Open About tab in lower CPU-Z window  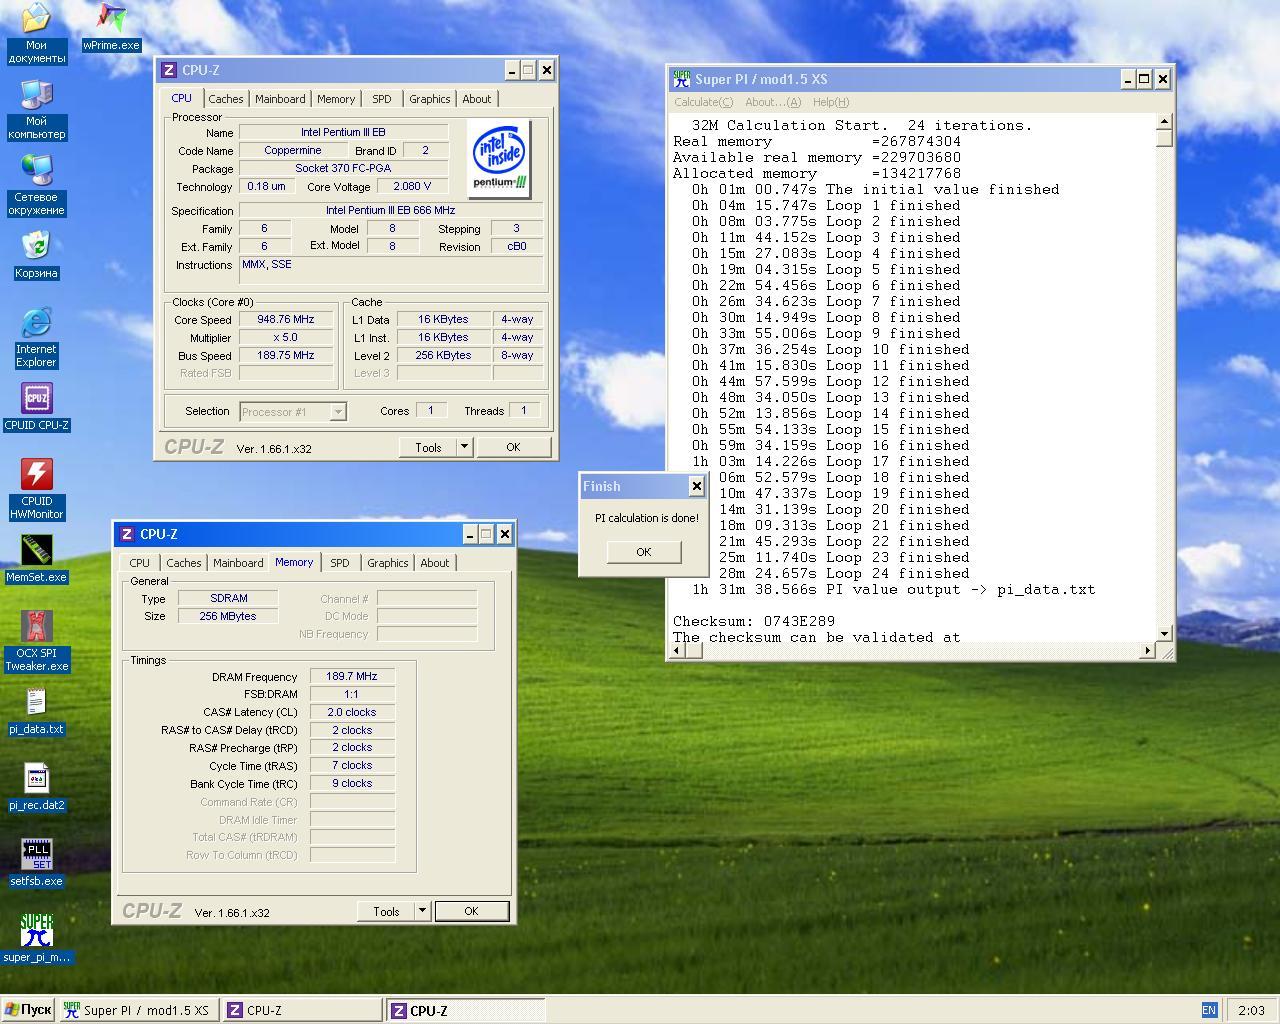point(435,563)
